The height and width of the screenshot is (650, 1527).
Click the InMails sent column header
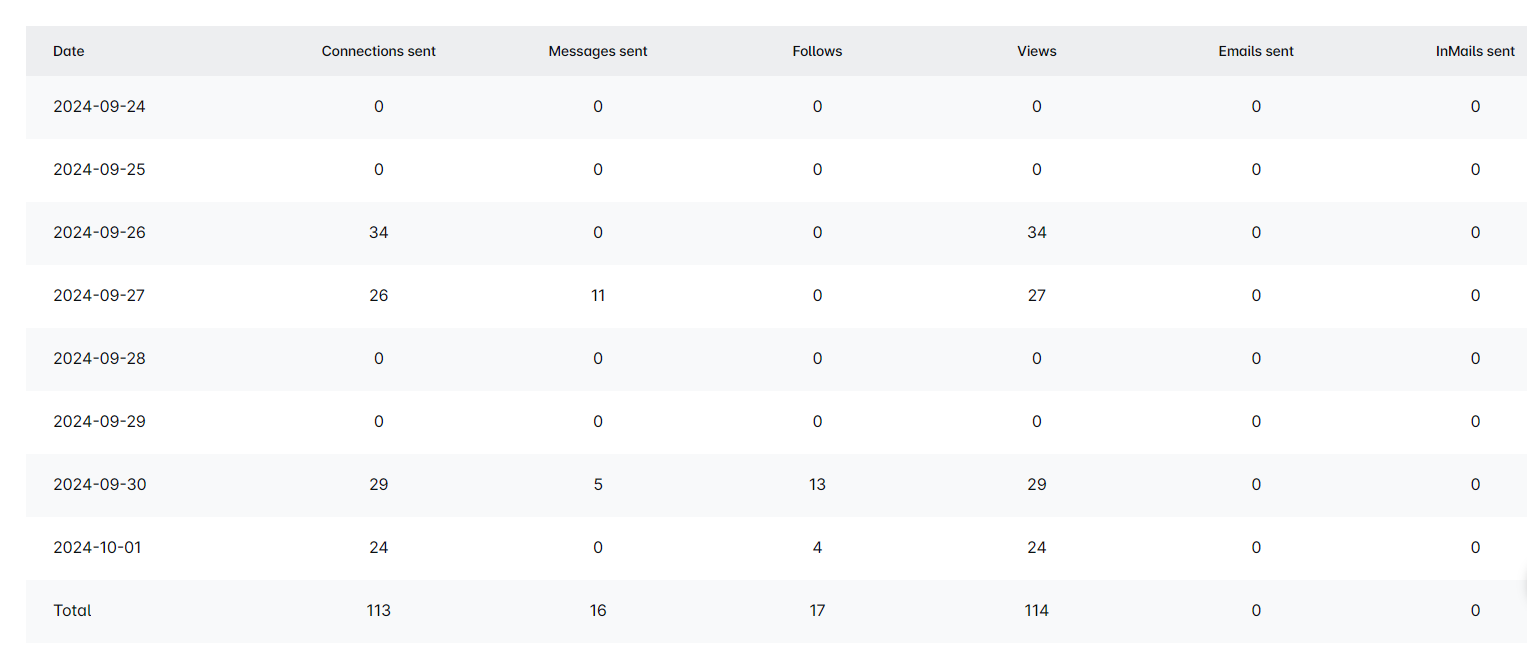(1475, 51)
